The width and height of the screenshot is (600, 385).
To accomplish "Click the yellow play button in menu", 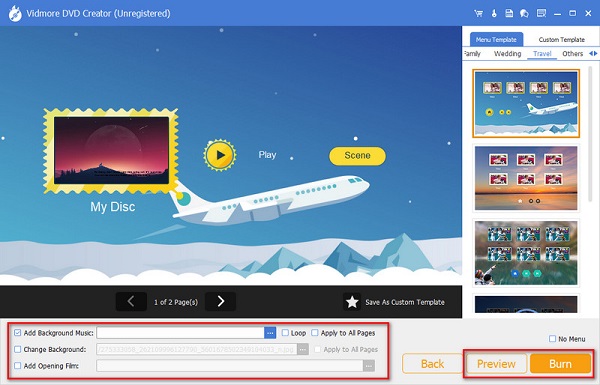I will click(x=220, y=155).
